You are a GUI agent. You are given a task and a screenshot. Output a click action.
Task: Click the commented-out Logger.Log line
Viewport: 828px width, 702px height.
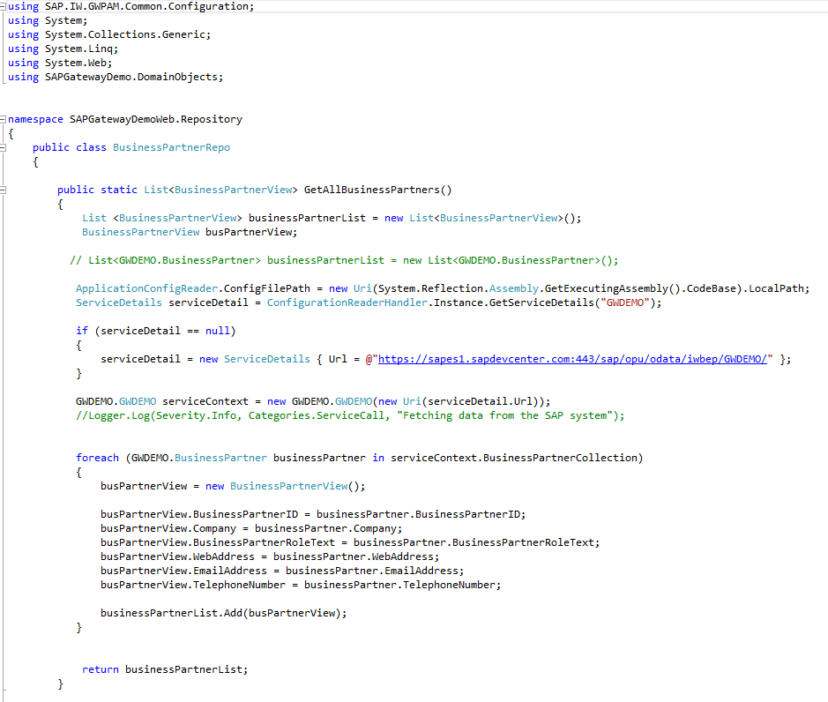click(x=250, y=415)
